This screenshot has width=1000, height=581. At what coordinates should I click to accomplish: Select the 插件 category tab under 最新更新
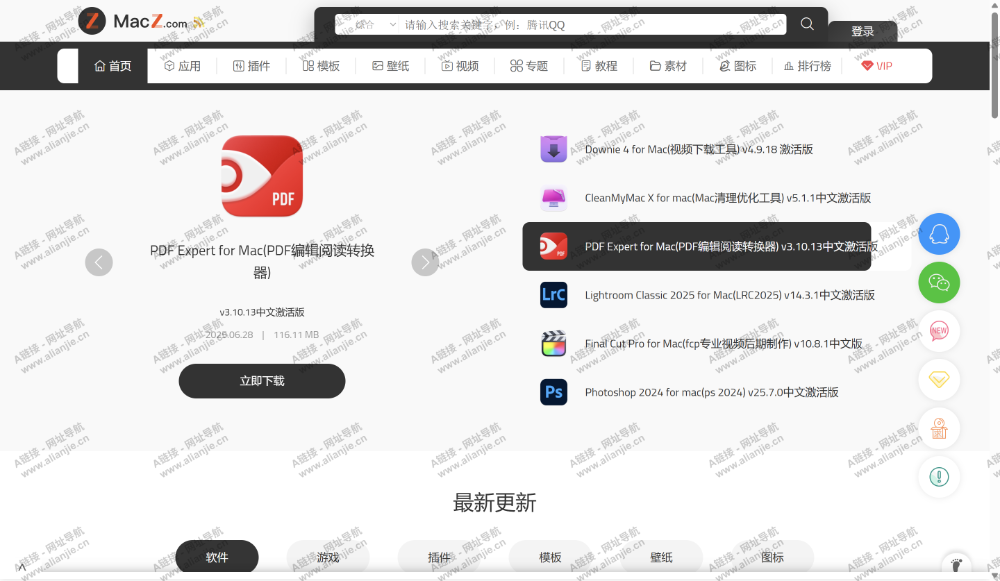pos(439,557)
